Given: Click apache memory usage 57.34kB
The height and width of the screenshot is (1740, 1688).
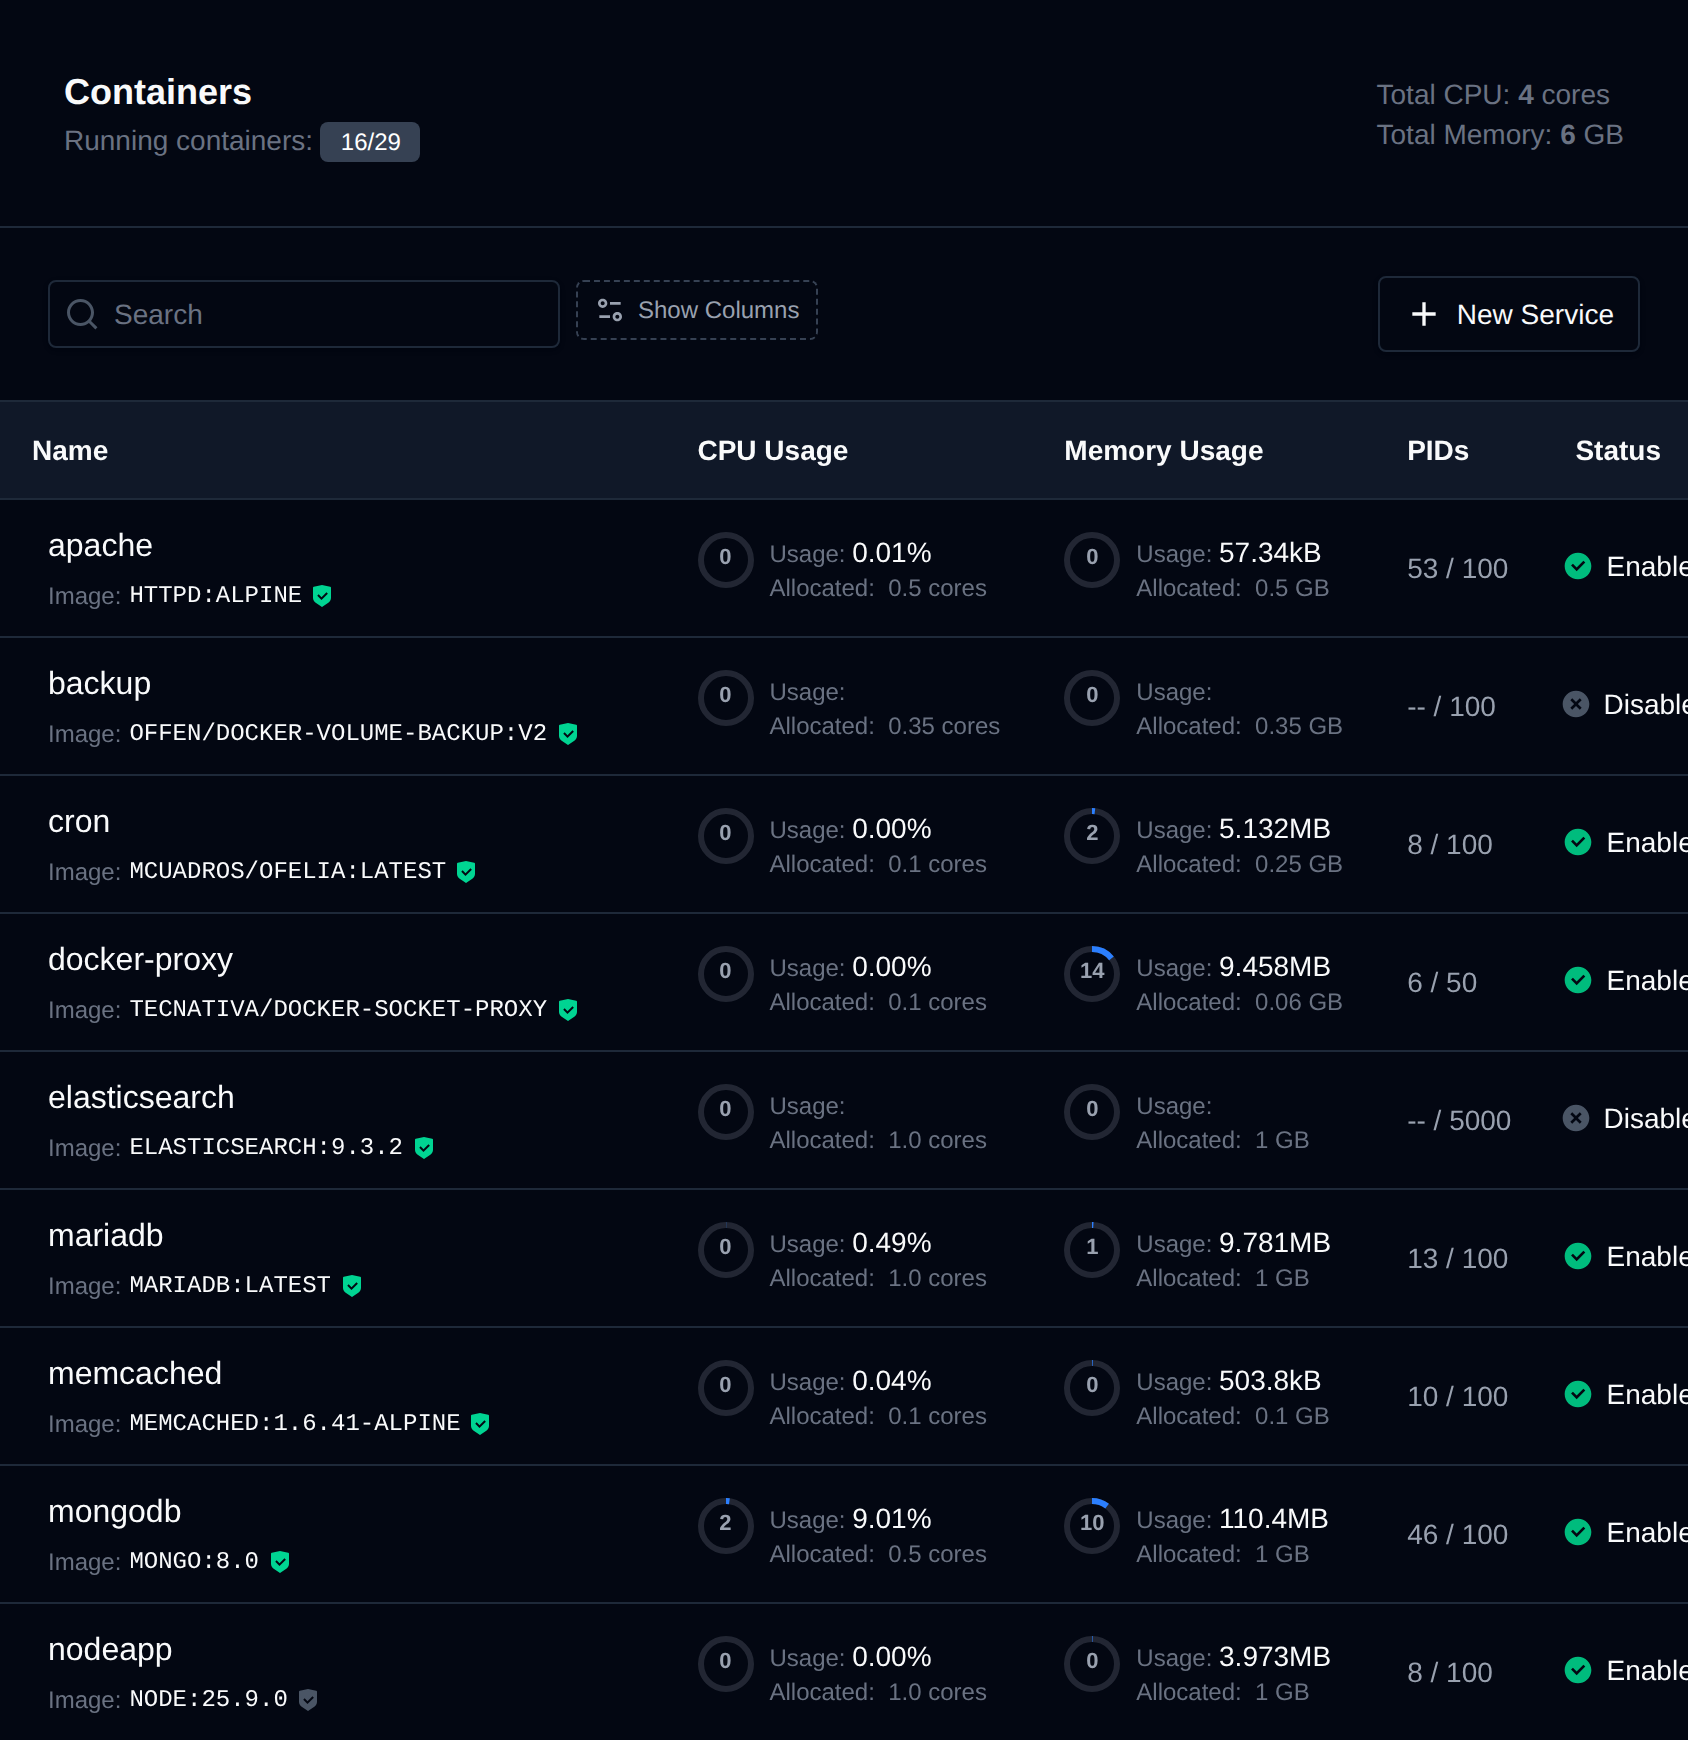Looking at the screenshot, I should click(1270, 553).
